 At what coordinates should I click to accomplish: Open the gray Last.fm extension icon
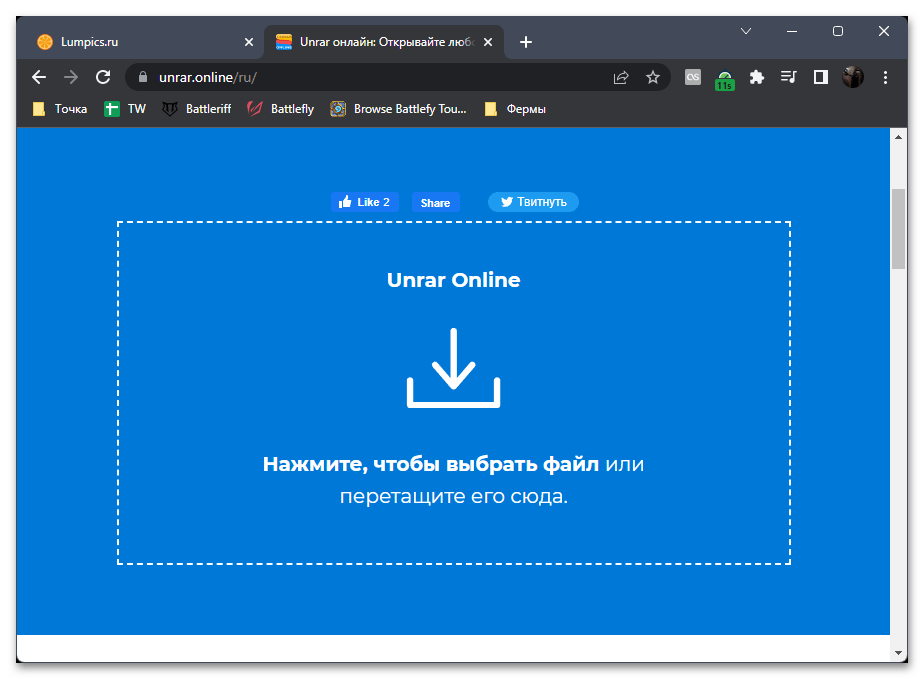[x=693, y=77]
